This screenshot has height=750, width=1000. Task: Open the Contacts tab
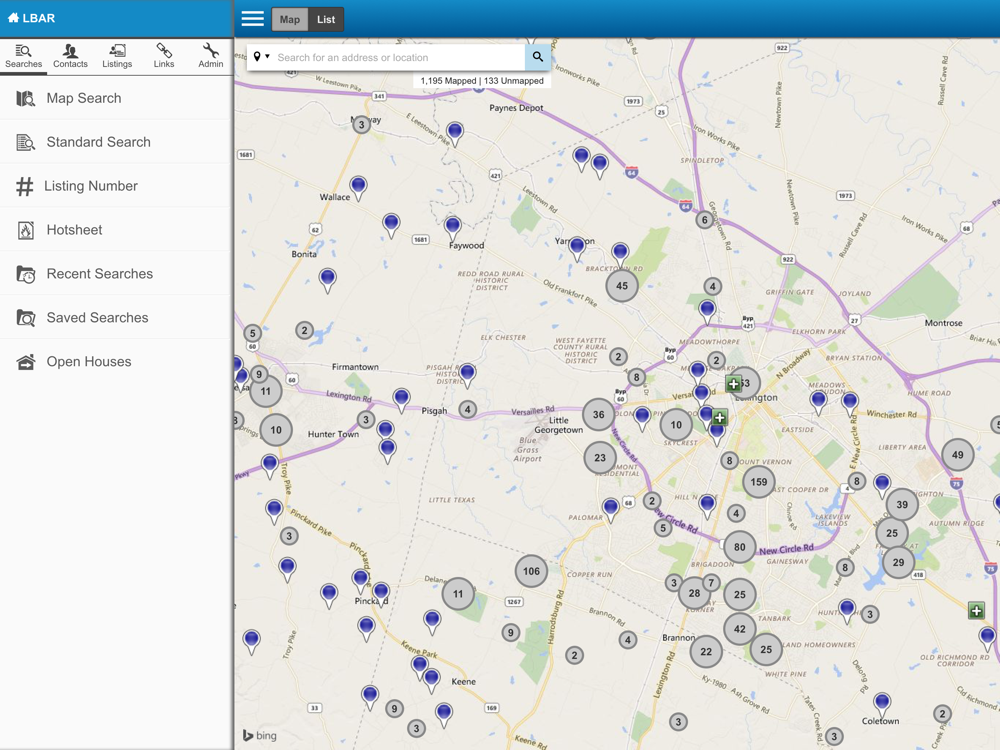pos(70,56)
